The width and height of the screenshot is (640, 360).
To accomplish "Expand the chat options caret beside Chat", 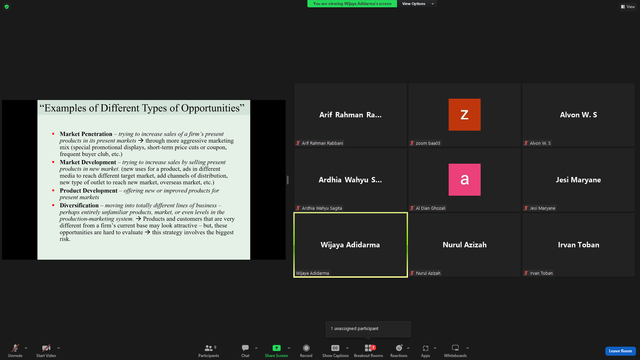I will point(256,348).
